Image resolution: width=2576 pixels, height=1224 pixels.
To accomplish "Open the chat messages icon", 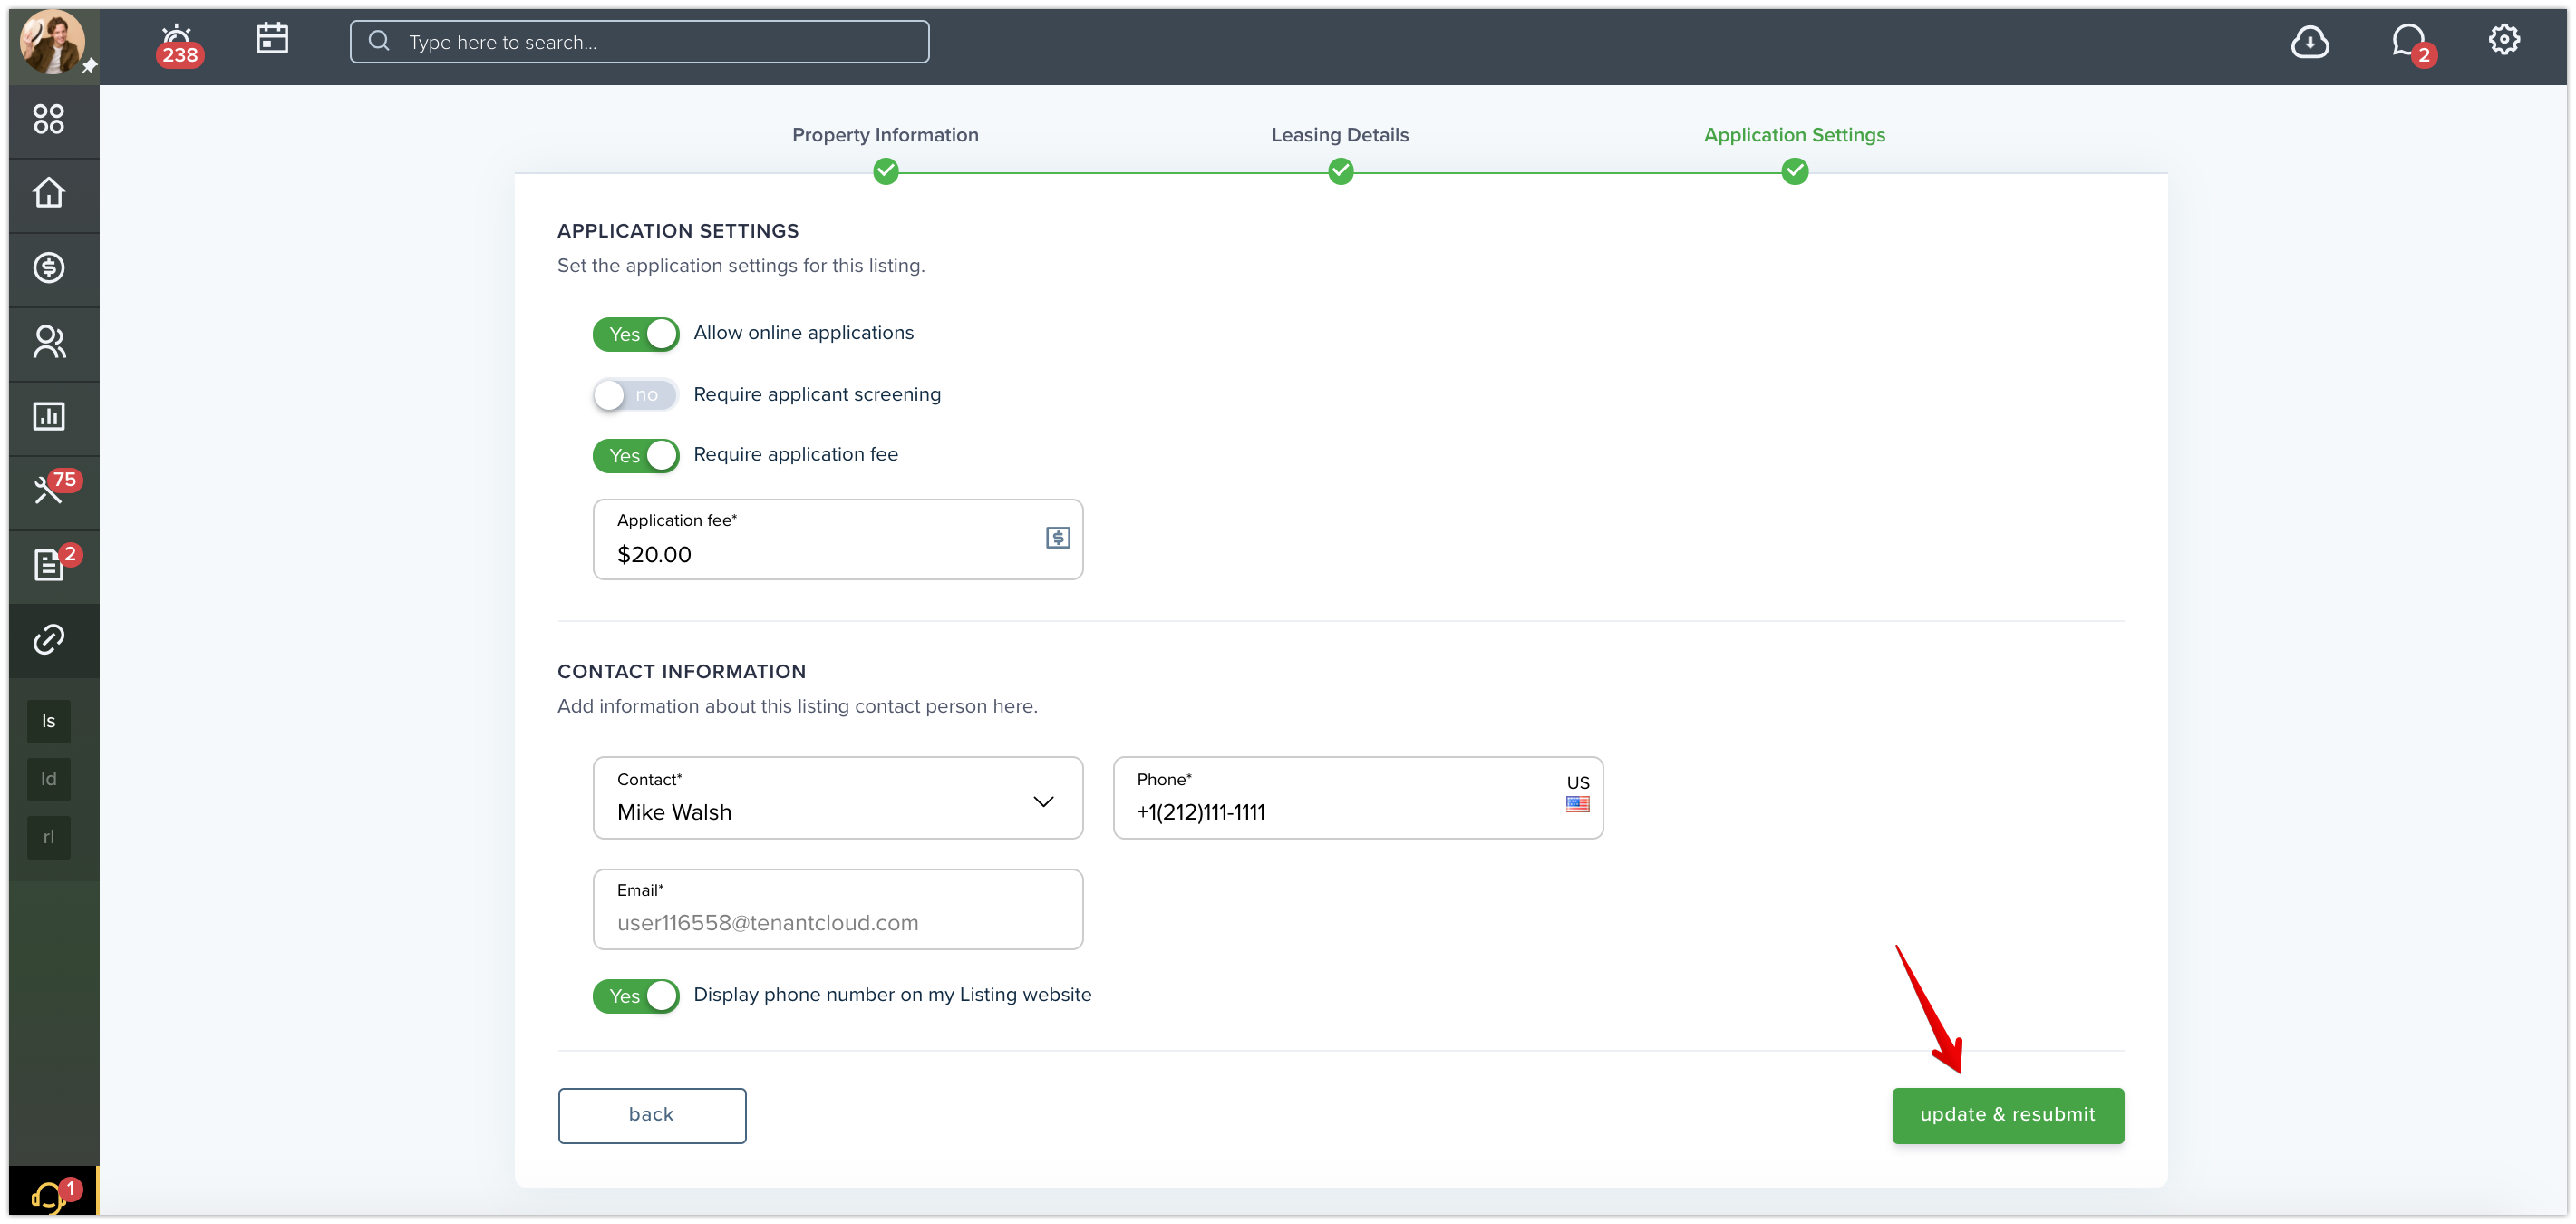I will coord(2408,41).
